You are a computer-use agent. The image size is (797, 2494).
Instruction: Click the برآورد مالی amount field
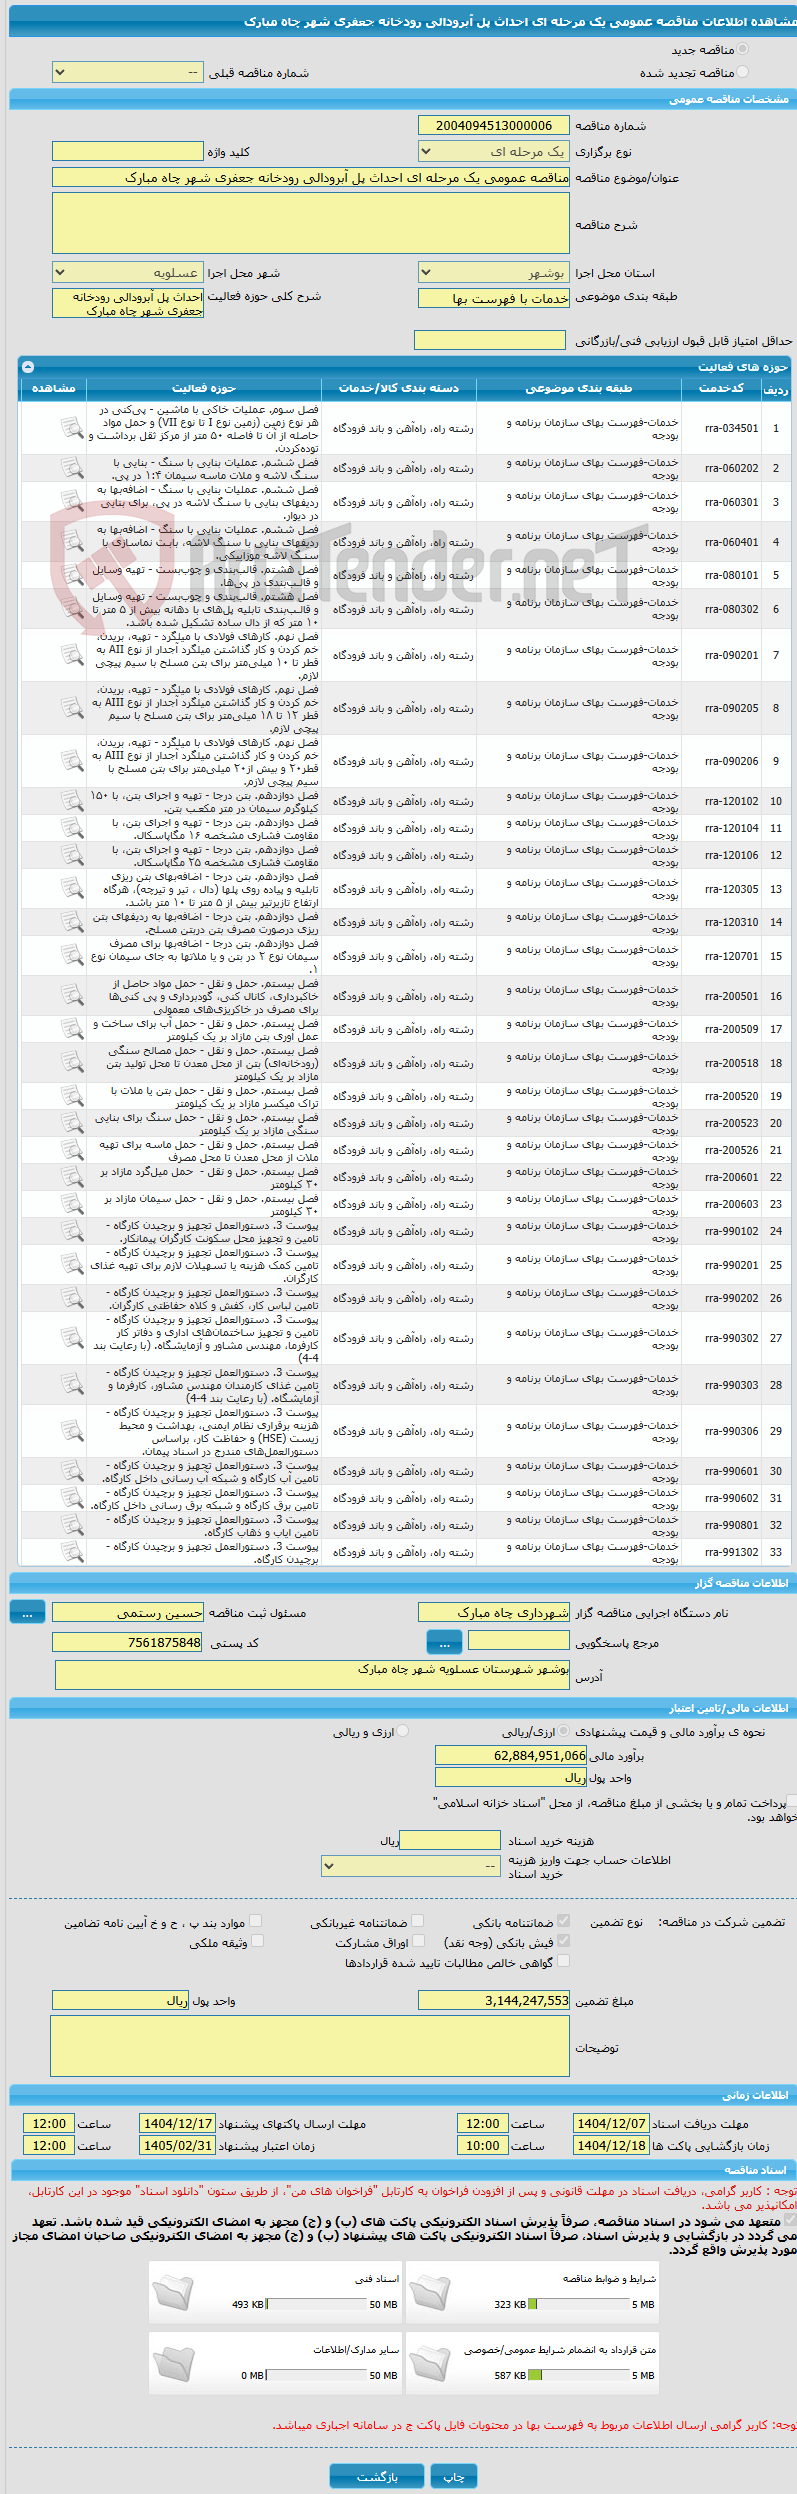[x=511, y=1755]
